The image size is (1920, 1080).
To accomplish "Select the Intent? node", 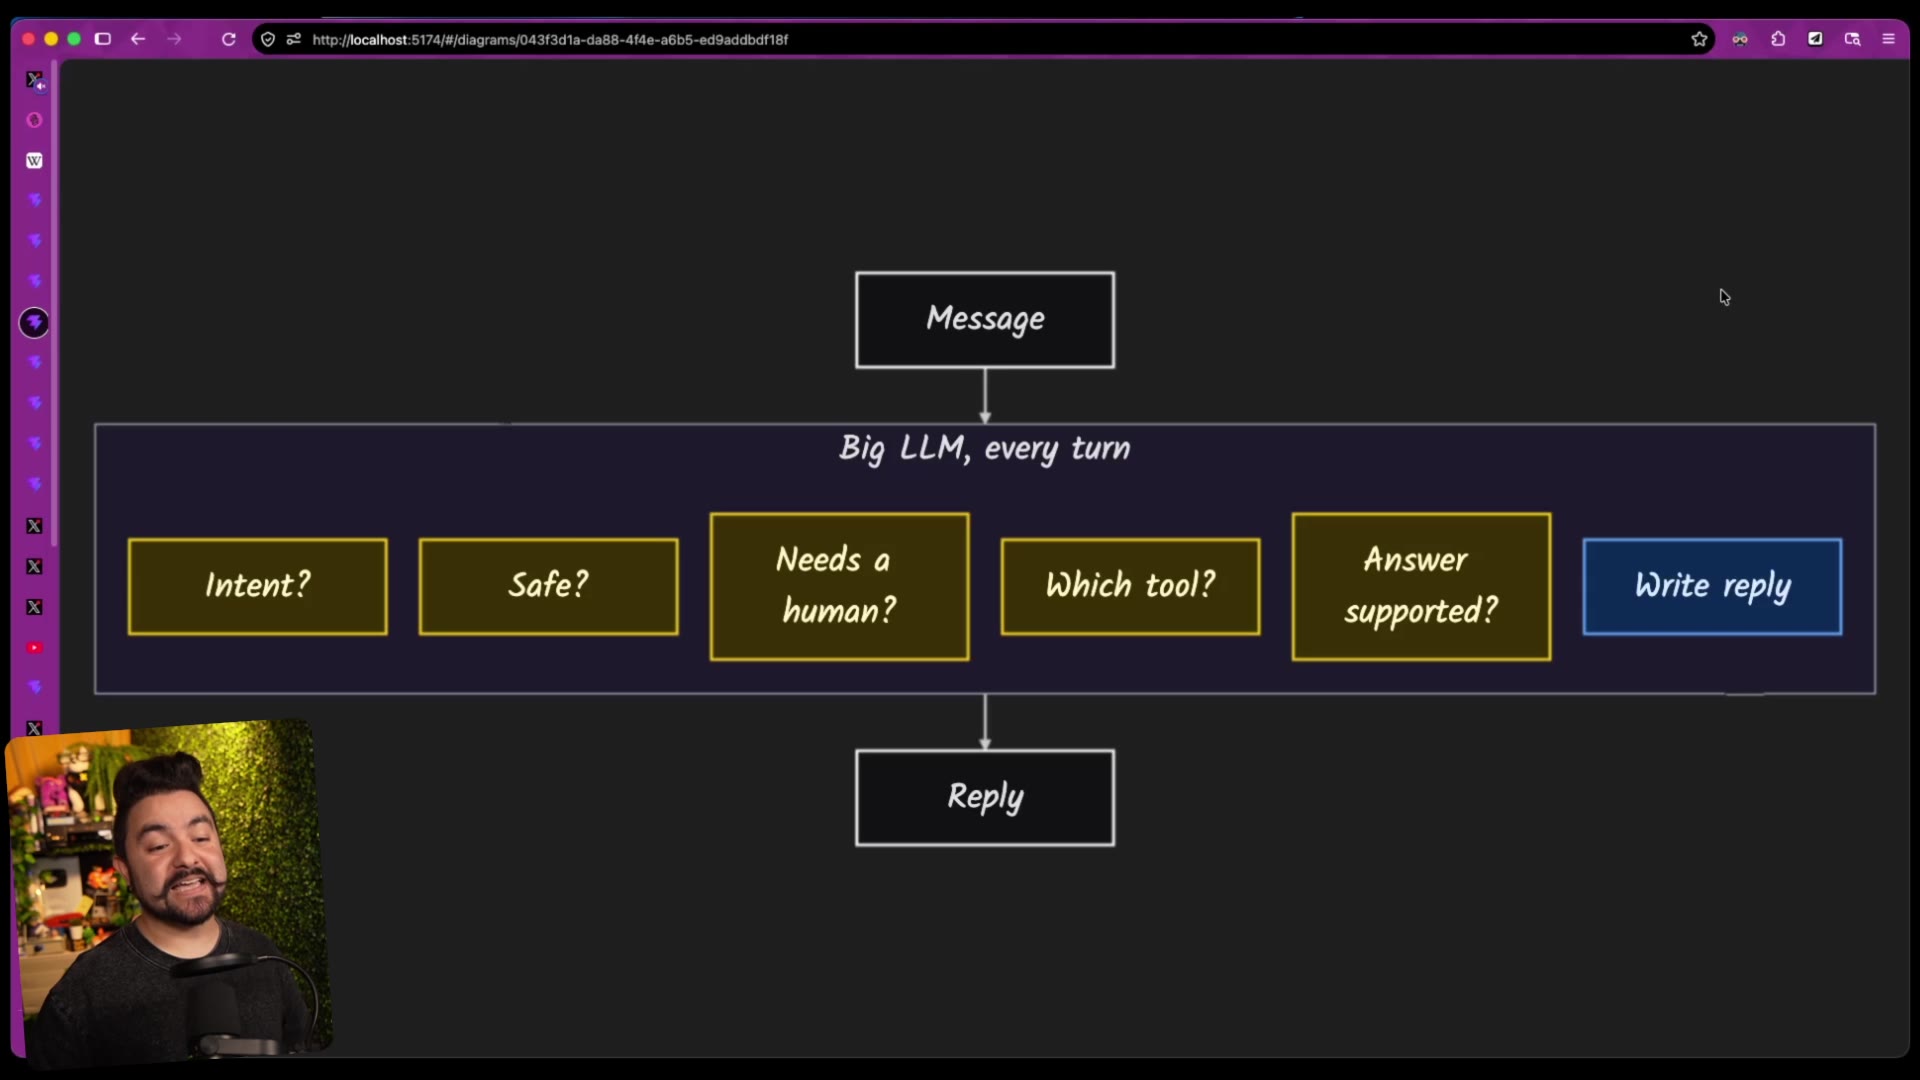I will pos(258,586).
